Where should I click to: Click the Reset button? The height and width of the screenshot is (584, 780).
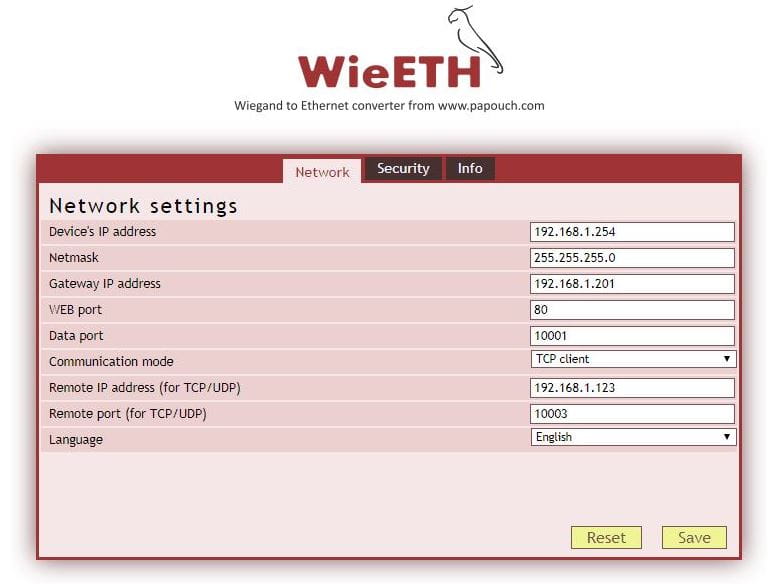[x=606, y=538]
